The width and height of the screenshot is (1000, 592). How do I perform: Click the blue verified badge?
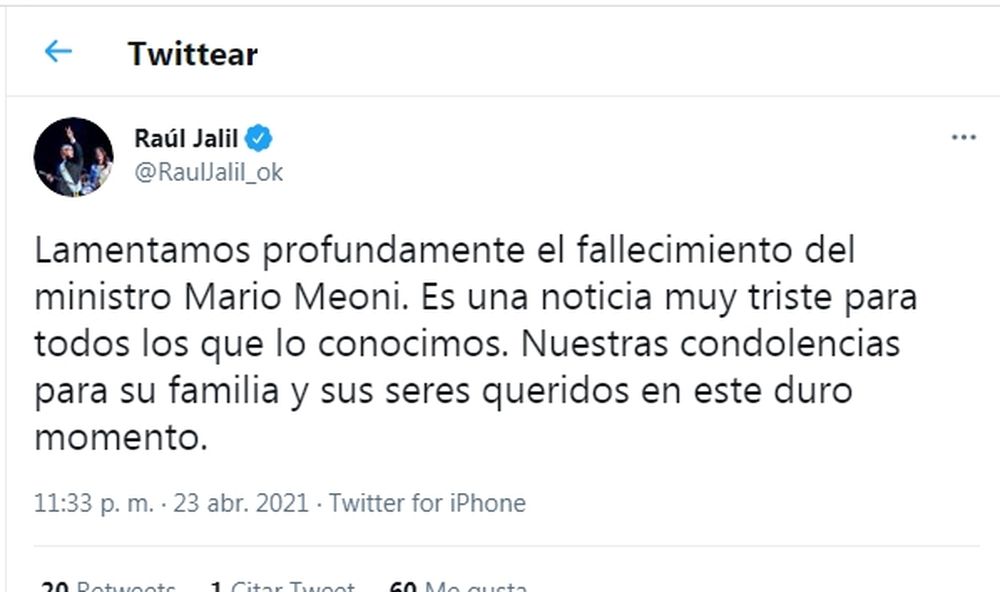click(258, 138)
